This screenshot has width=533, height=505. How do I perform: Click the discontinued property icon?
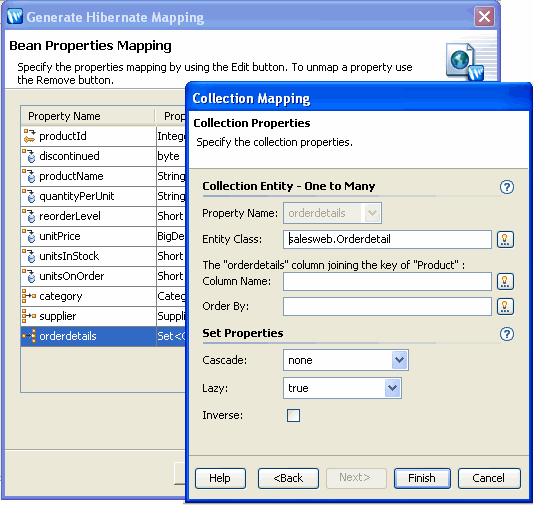pos(29,156)
